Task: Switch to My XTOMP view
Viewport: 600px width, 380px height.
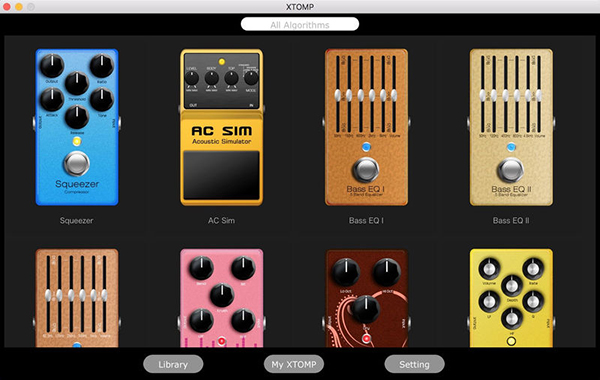Action: point(293,364)
